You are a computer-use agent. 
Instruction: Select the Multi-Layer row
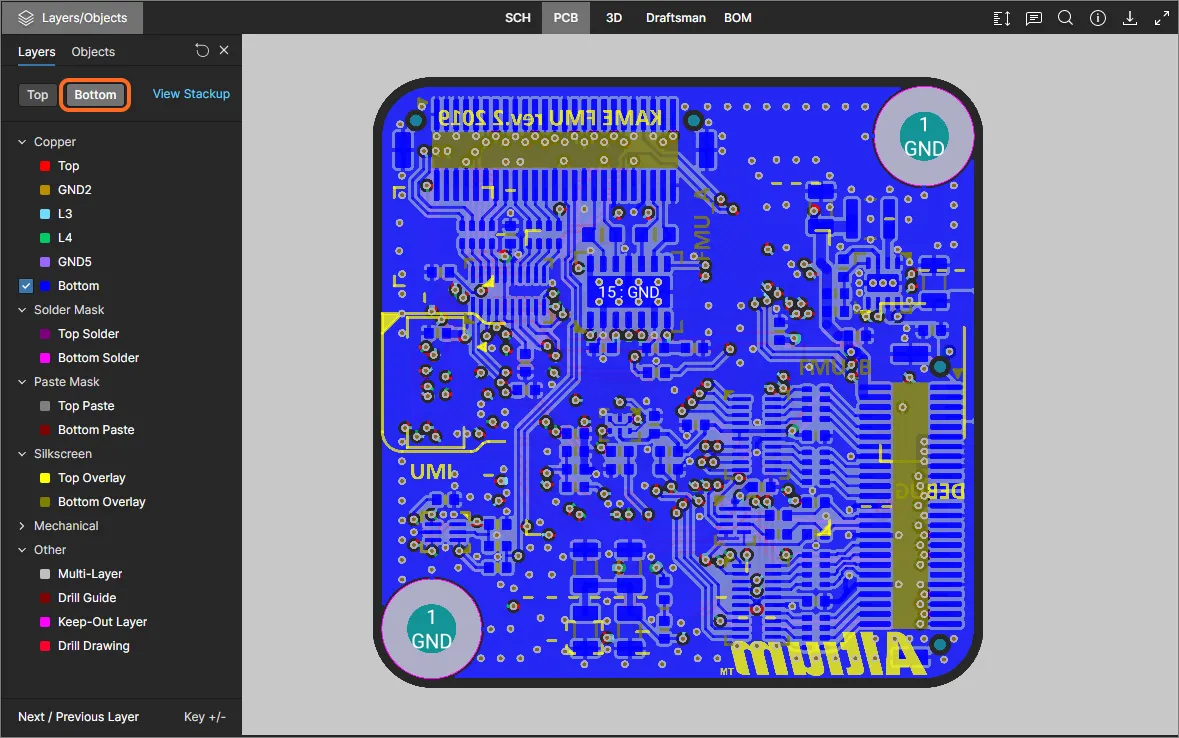click(121, 574)
